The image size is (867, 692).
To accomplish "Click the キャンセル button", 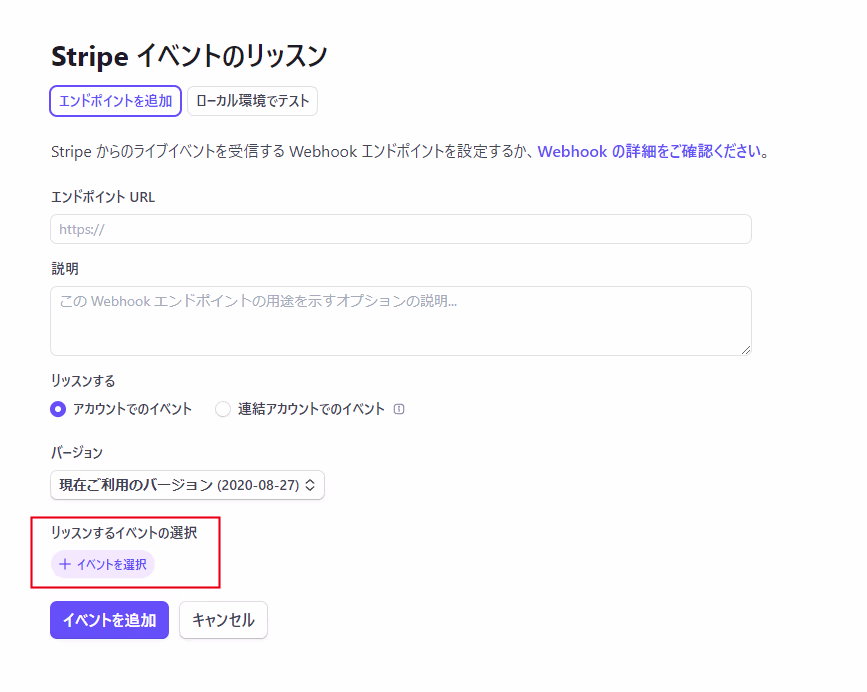I will (223, 620).
